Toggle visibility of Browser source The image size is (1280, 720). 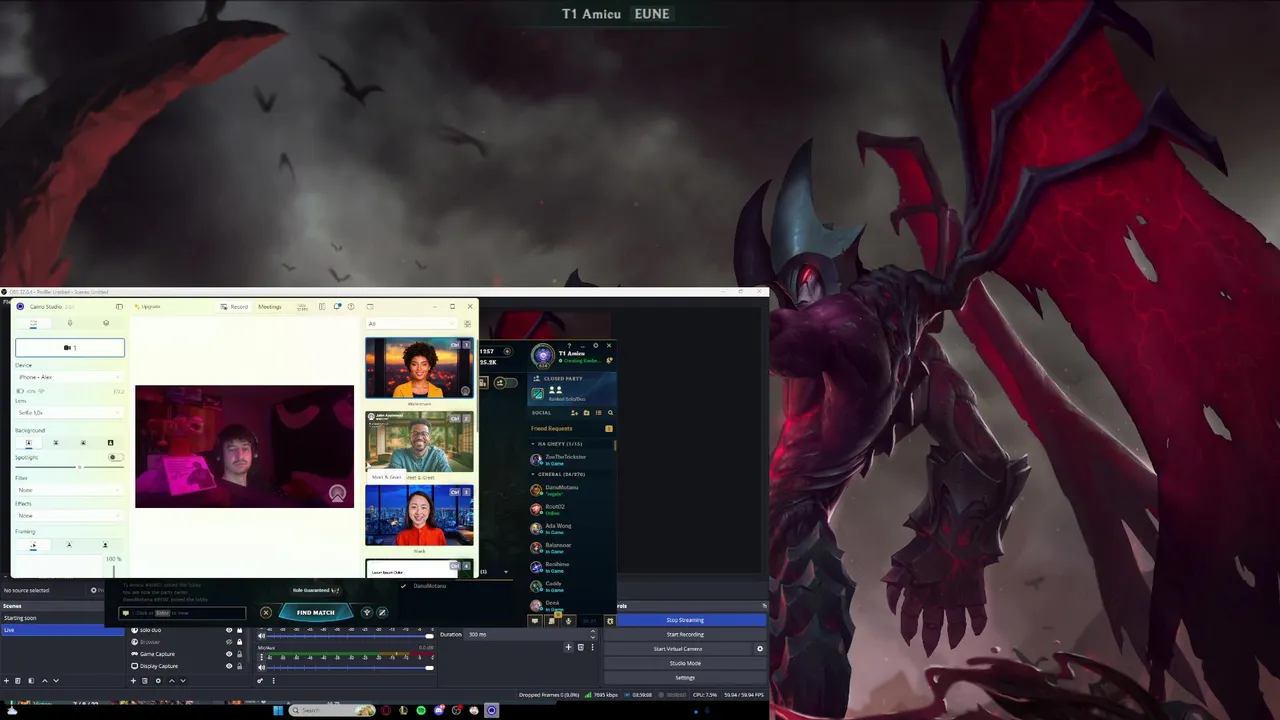228,642
